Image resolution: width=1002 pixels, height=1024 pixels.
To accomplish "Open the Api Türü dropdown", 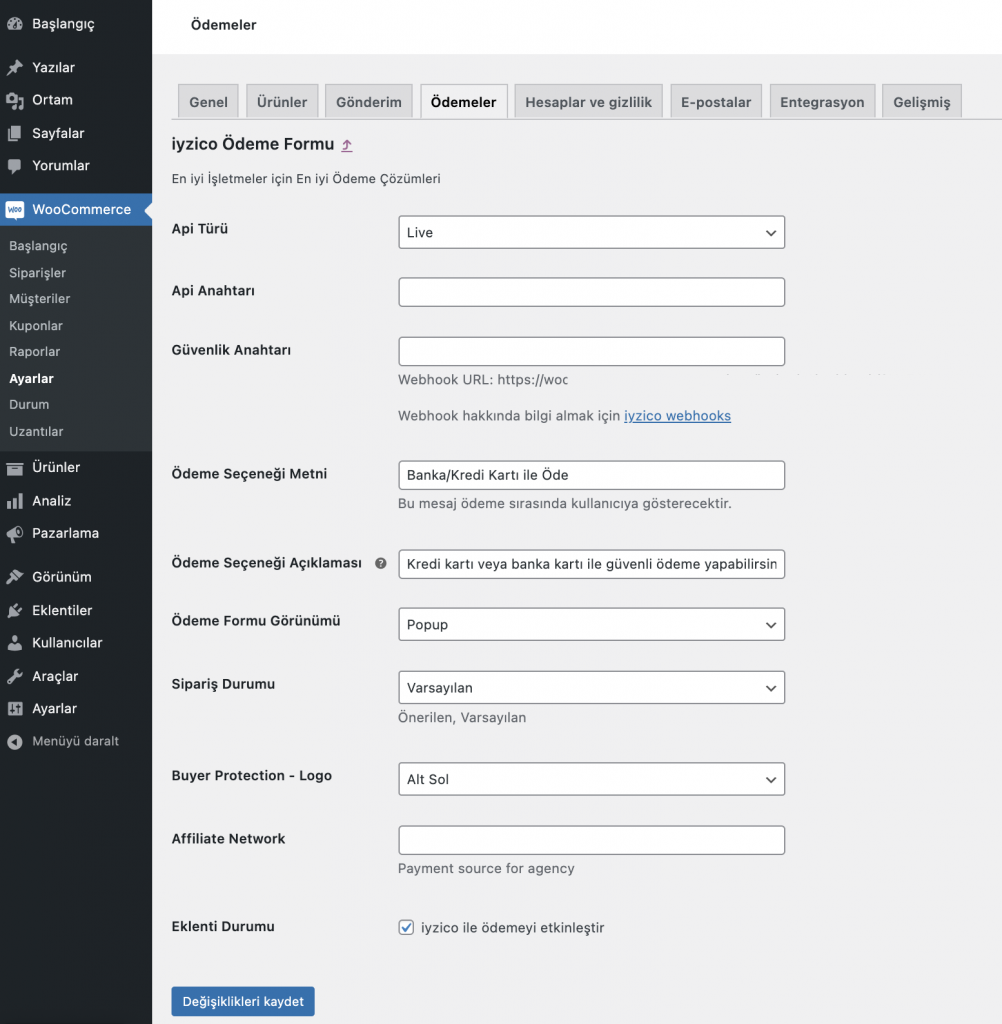I will click(x=591, y=232).
